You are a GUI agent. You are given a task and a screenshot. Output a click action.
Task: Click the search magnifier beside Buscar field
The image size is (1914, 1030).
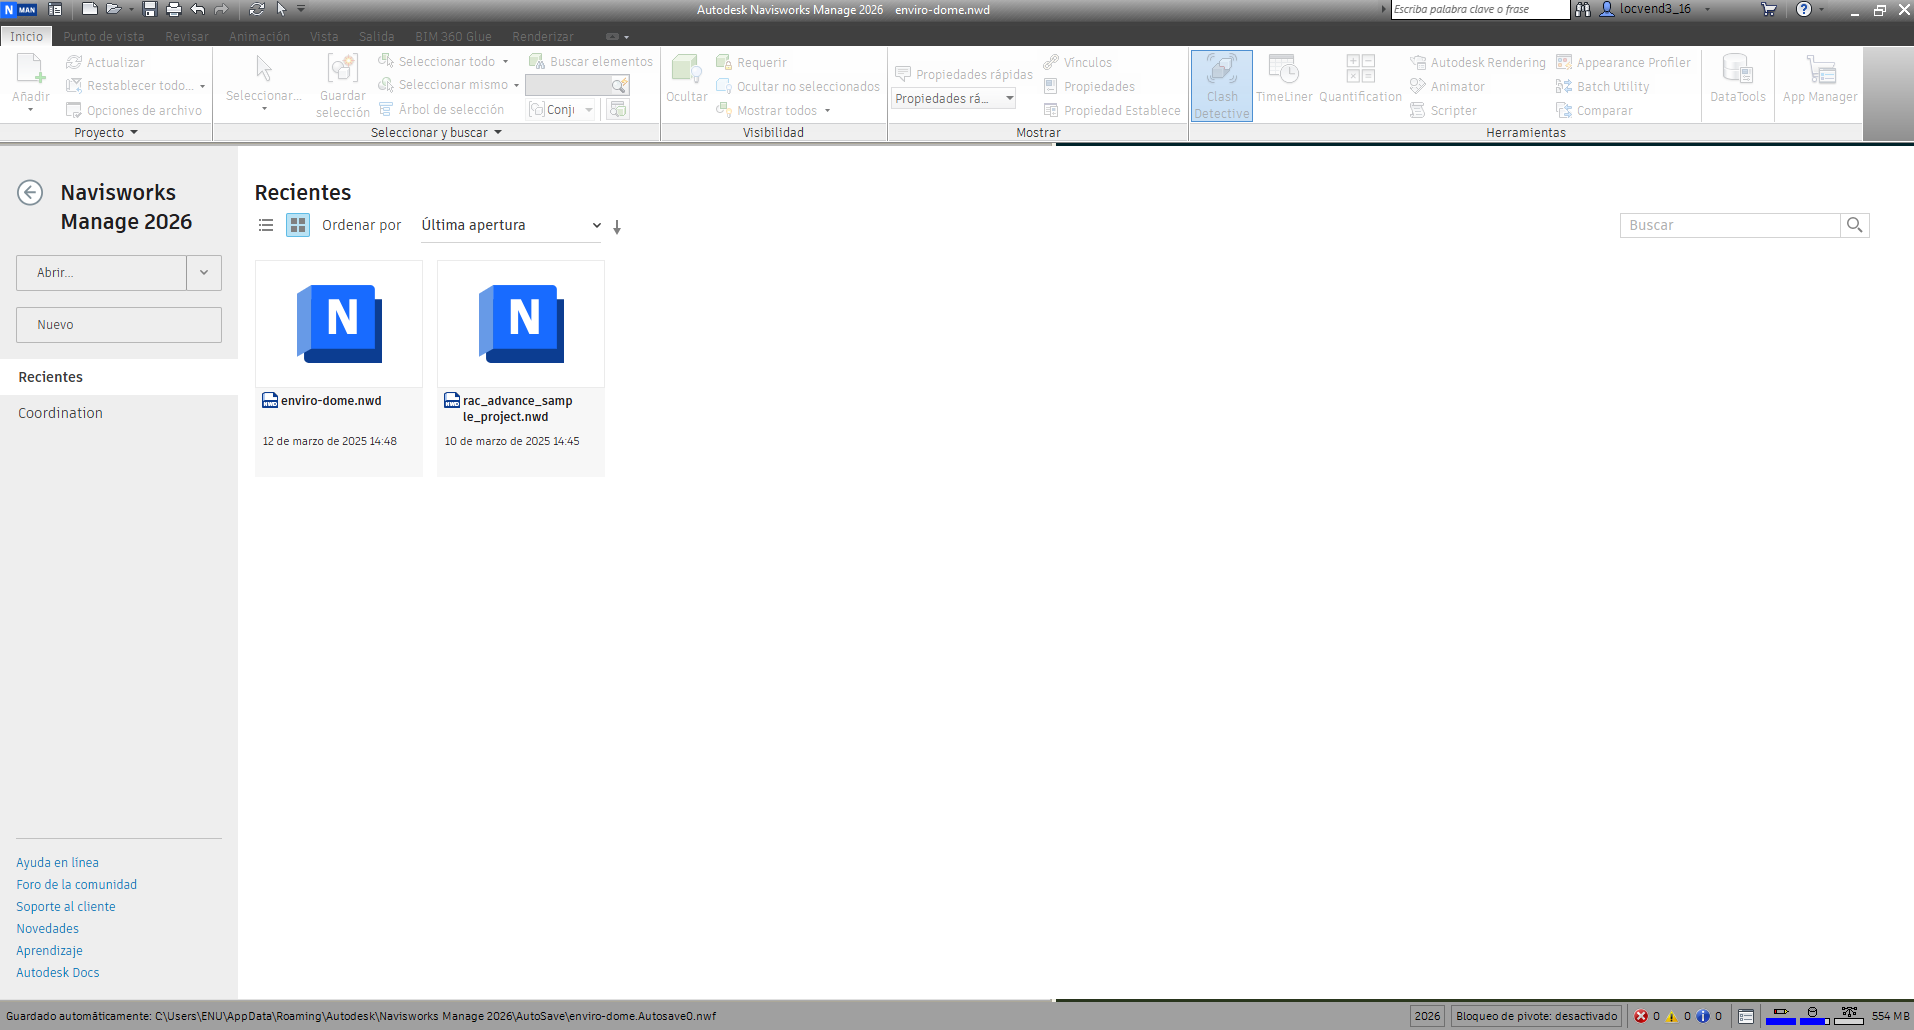click(x=1855, y=225)
